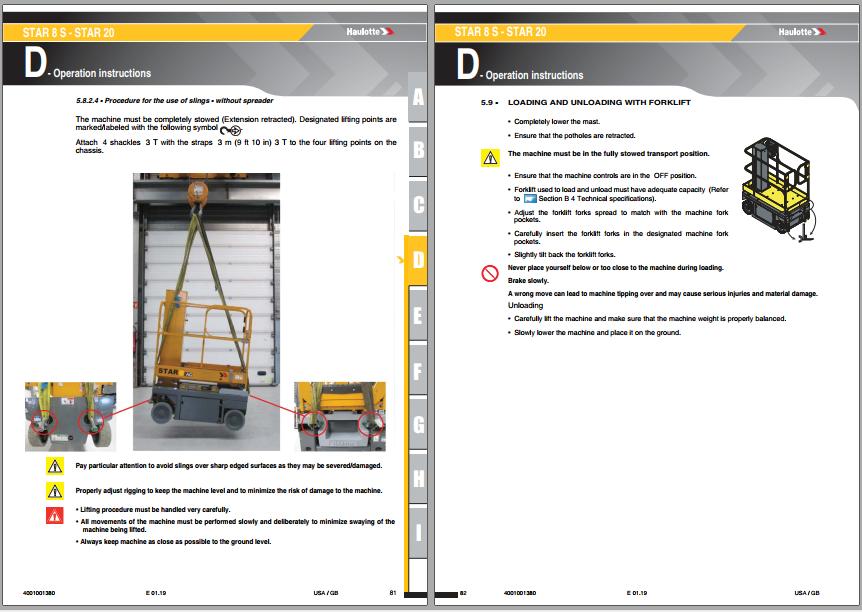
Task: Go to section C side tab
Action: pos(418,206)
